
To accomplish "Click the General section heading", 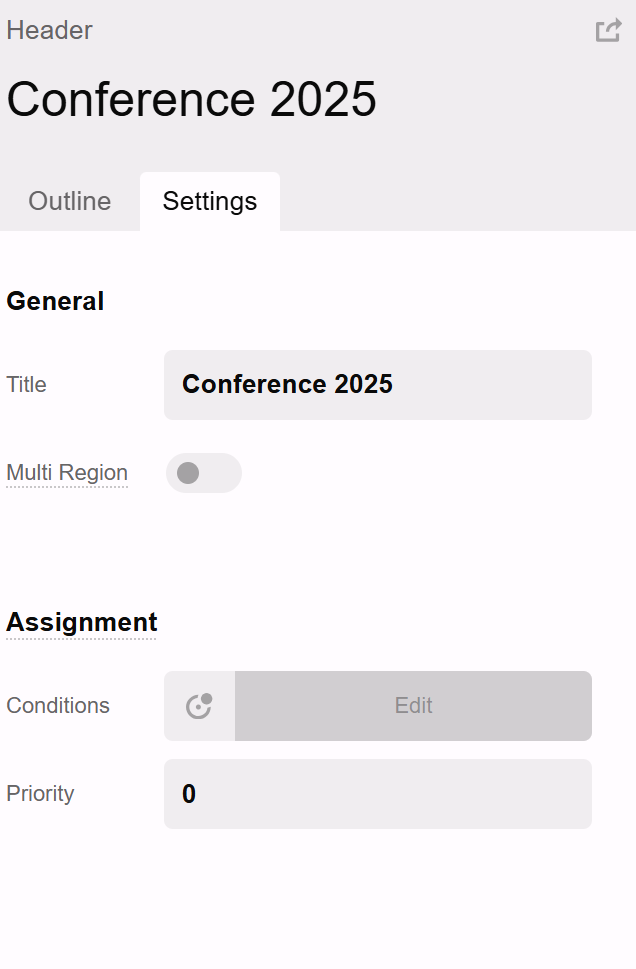I will [x=55, y=301].
